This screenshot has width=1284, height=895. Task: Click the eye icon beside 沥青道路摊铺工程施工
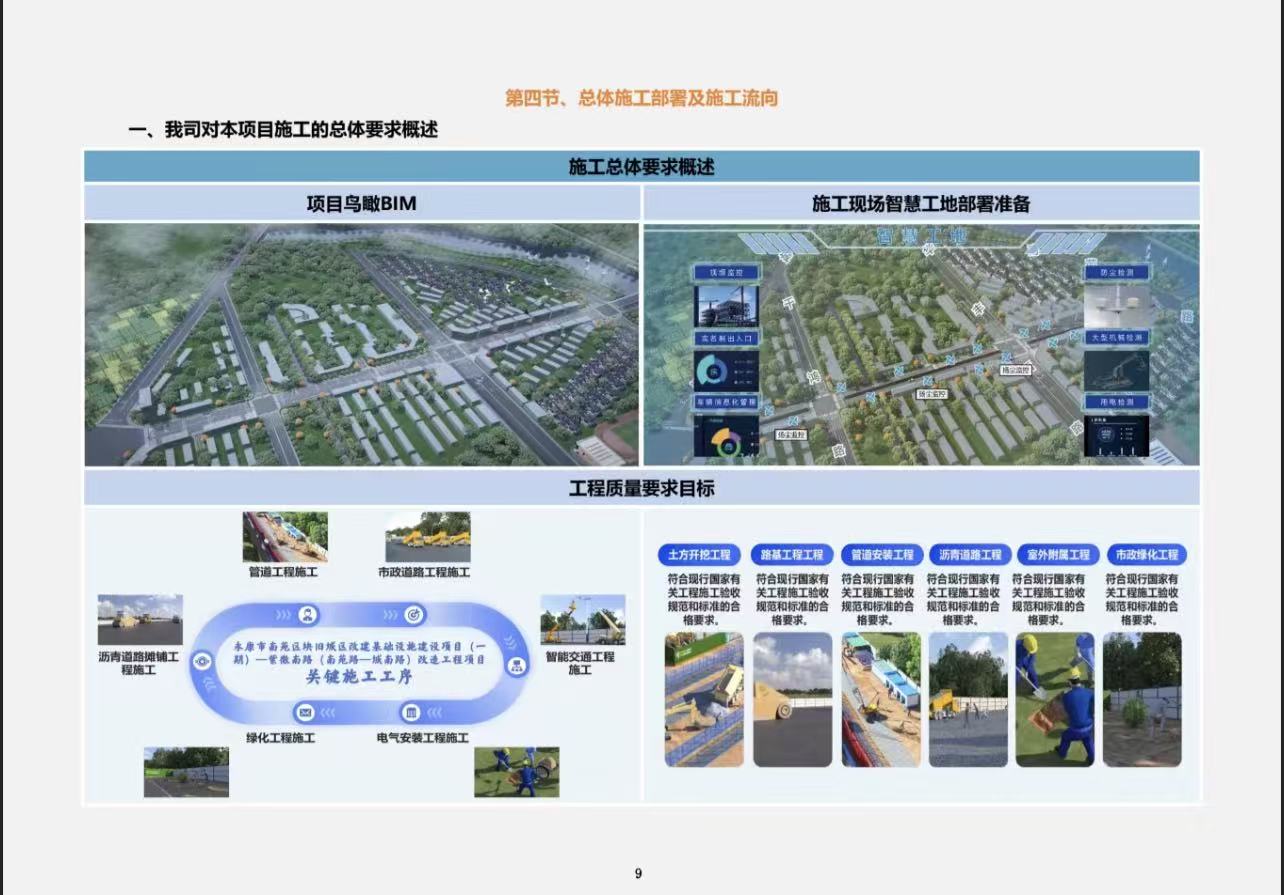point(203,660)
